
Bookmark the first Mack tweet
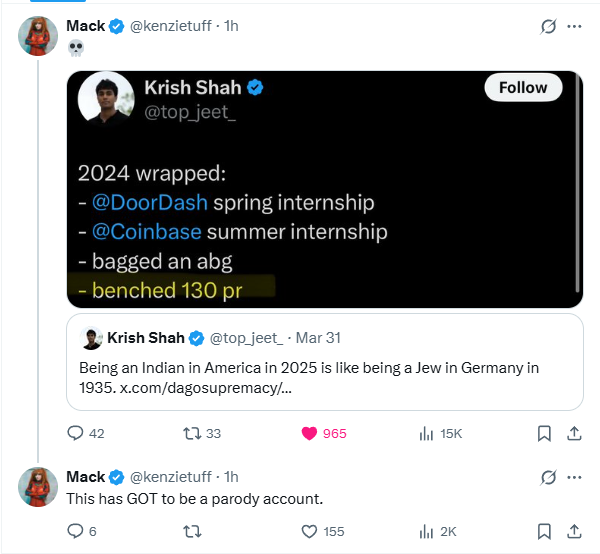pos(544,433)
